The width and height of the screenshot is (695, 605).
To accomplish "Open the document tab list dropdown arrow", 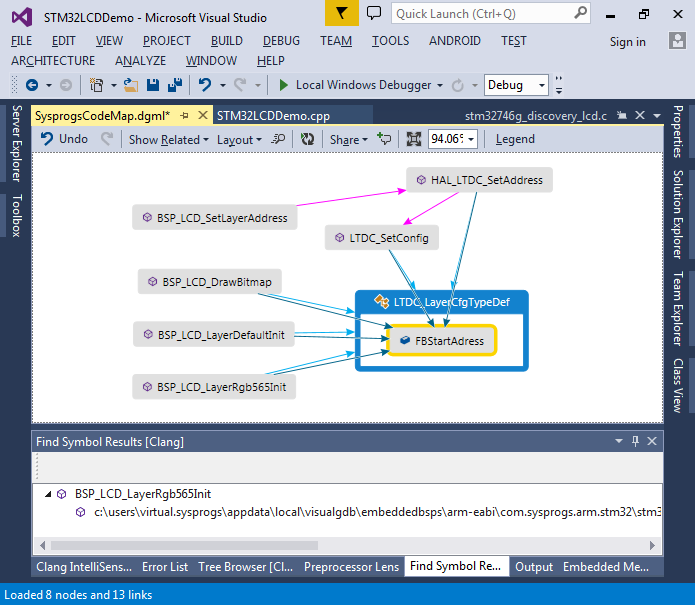I will (657, 116).
